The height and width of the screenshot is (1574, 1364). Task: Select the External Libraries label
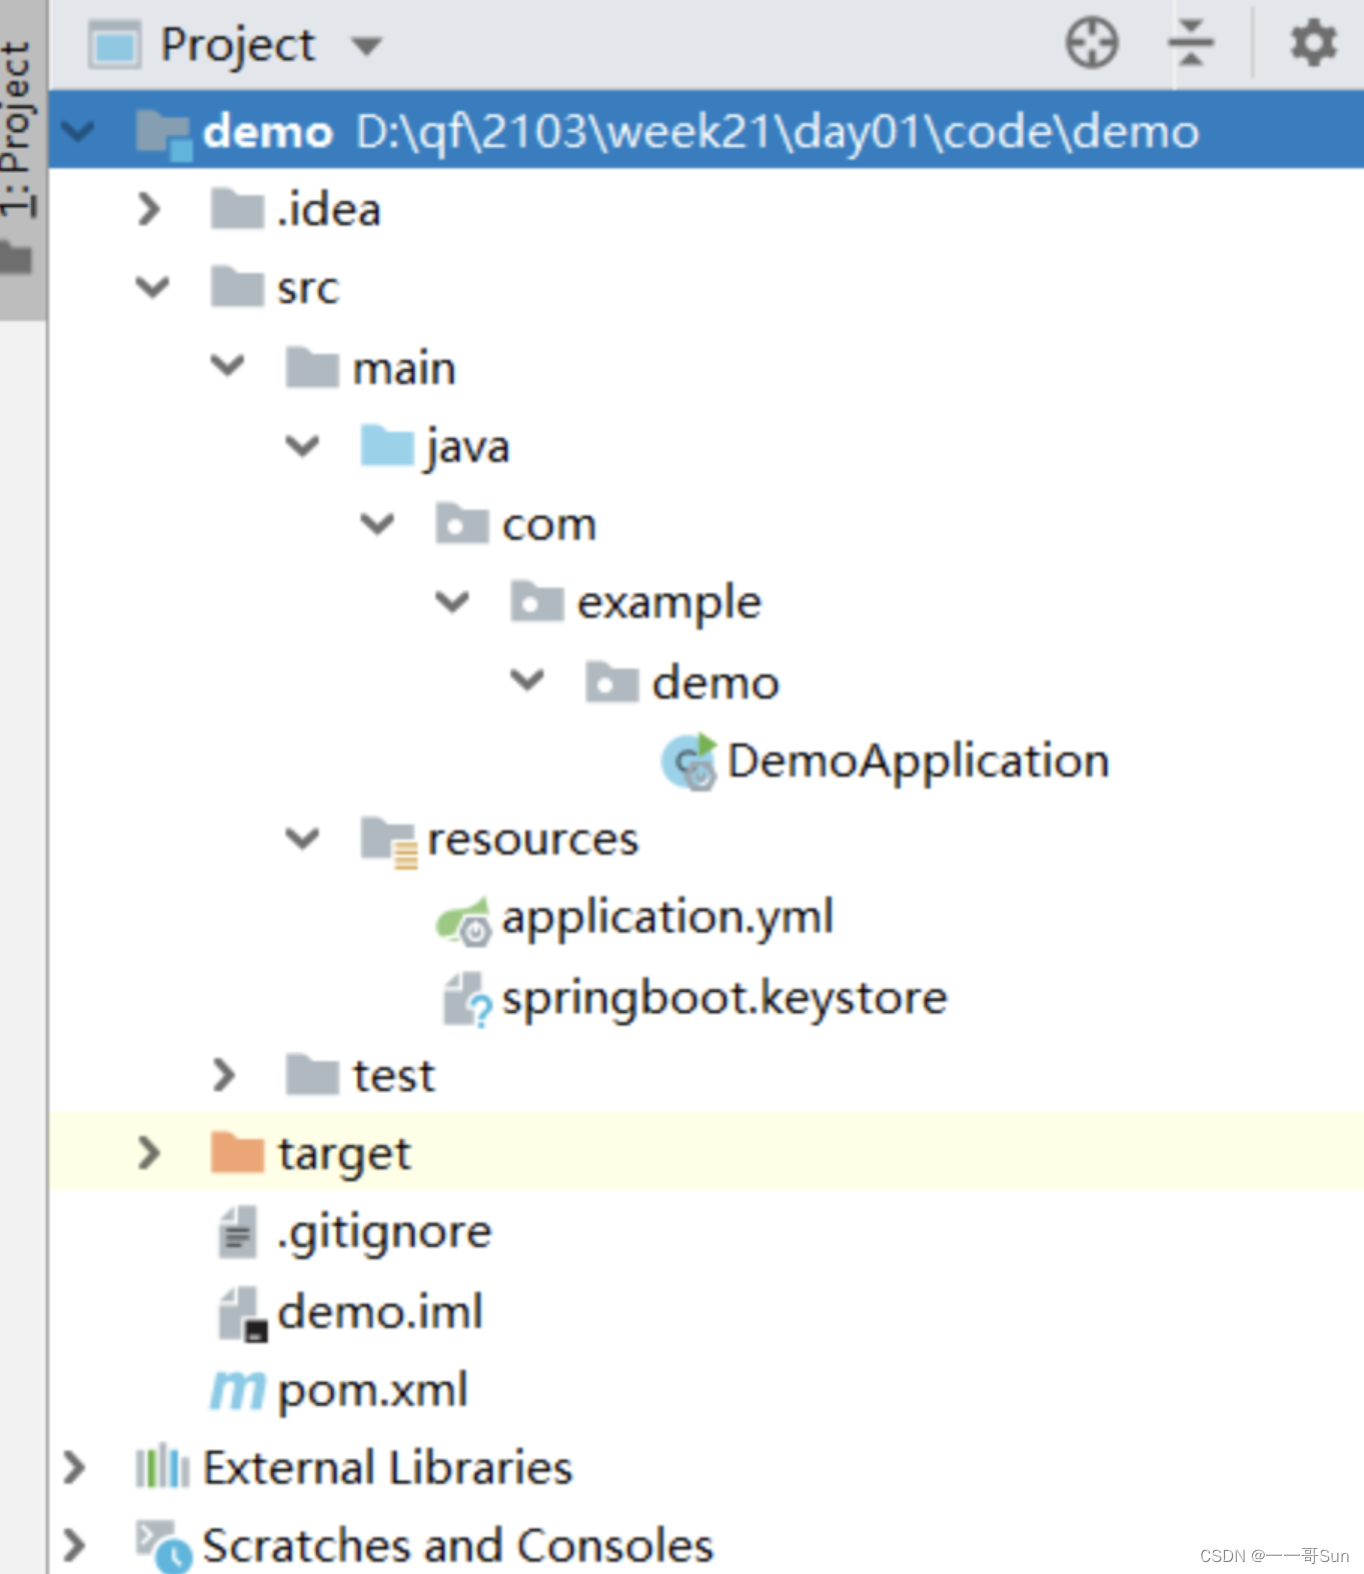[387, 1468]
